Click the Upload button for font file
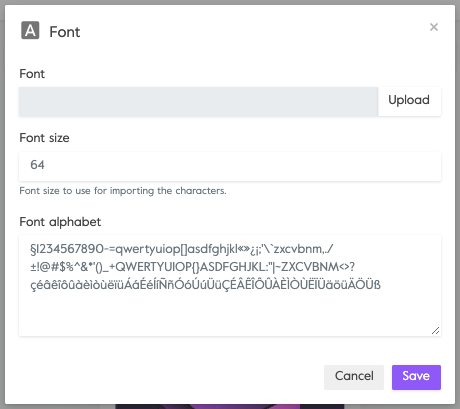 click(x=409, y=101)
